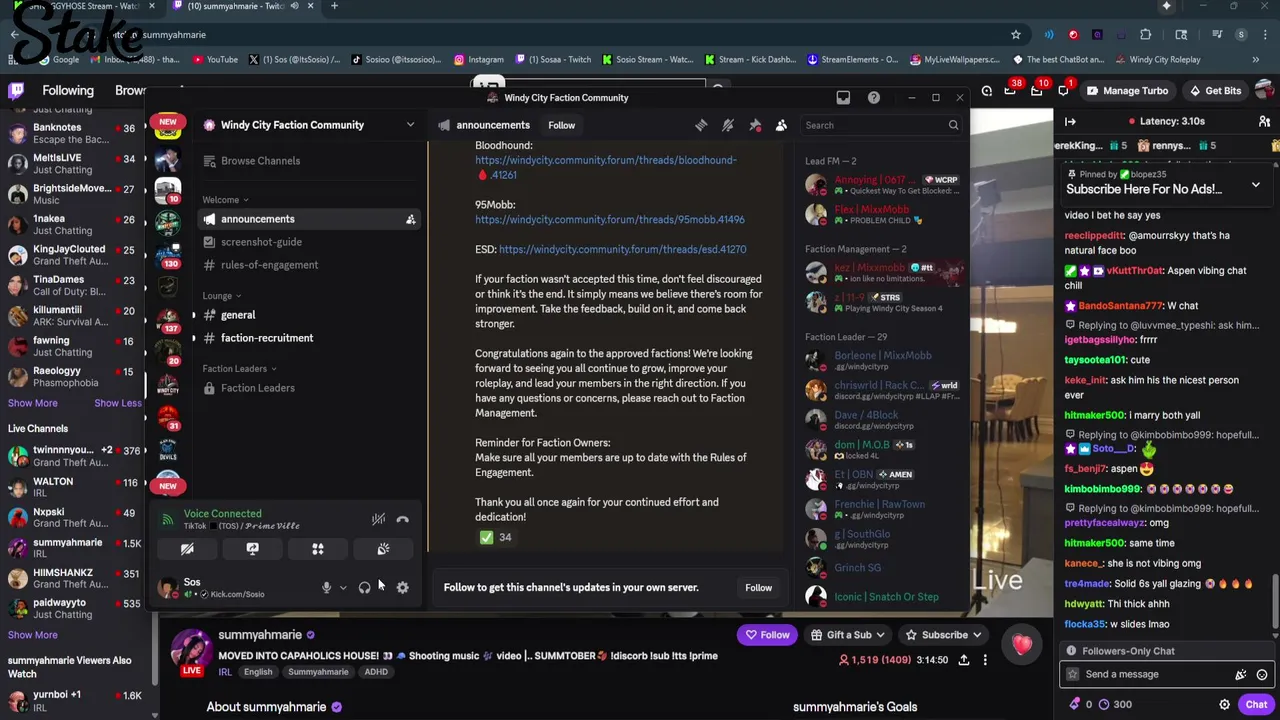Open the English stream tag

click(x=258, y=672)
